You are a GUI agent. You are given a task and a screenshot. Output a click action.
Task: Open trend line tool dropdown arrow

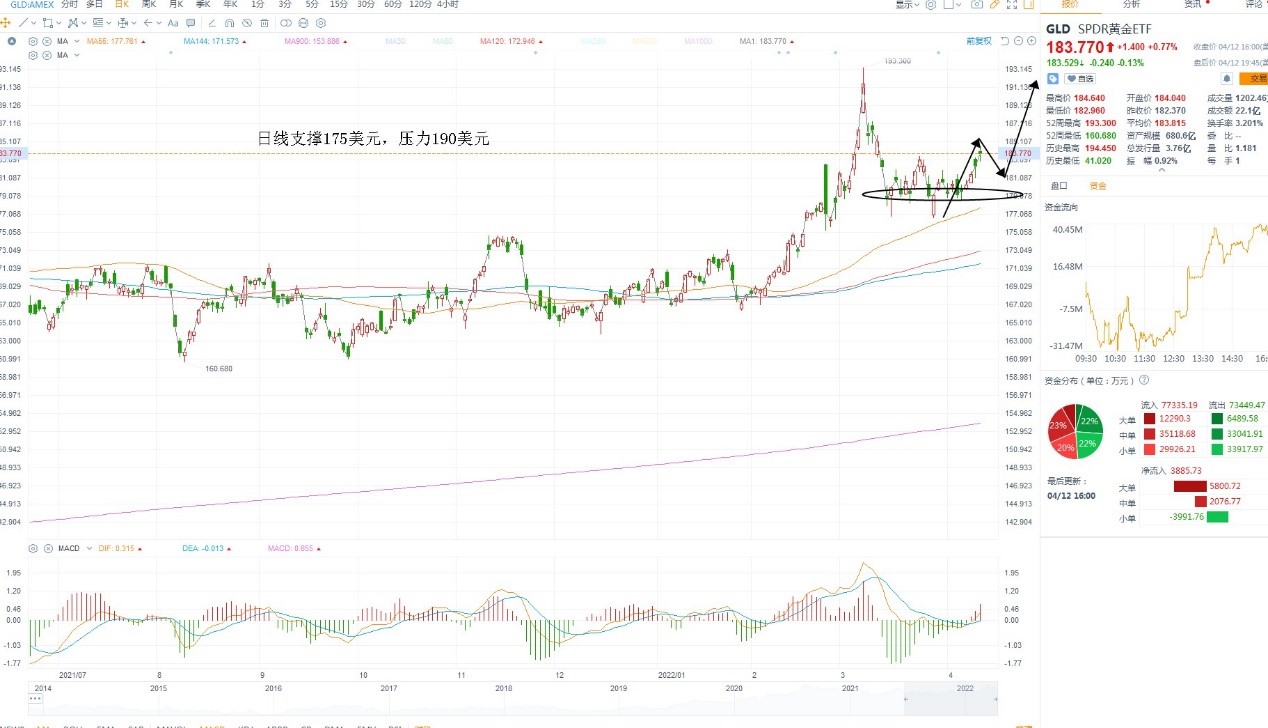pyautogui.click(x=34, y=23)
